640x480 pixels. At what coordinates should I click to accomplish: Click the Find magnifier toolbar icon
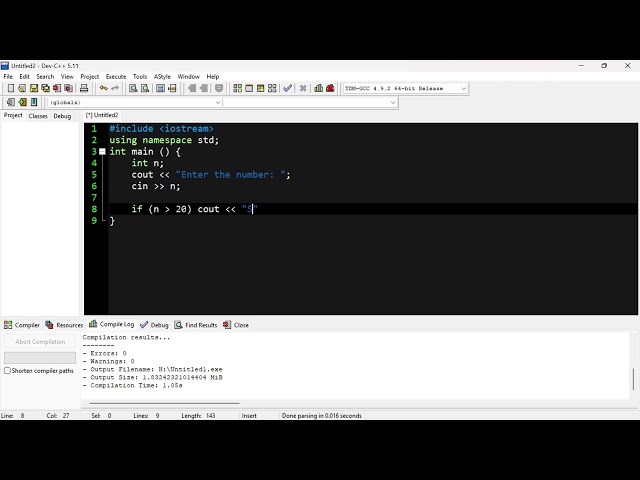click(133, 88)
